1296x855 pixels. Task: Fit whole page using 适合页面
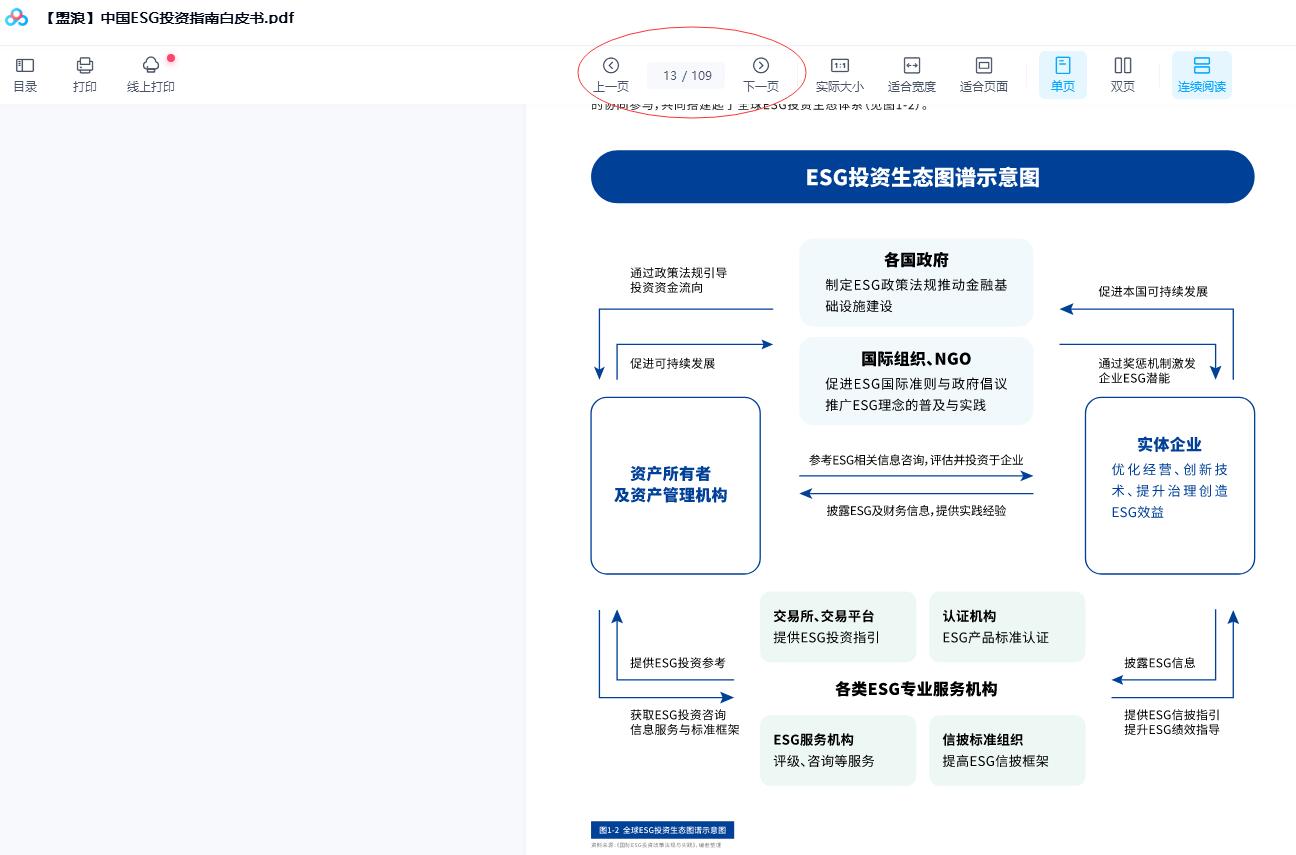coord(983,75)
